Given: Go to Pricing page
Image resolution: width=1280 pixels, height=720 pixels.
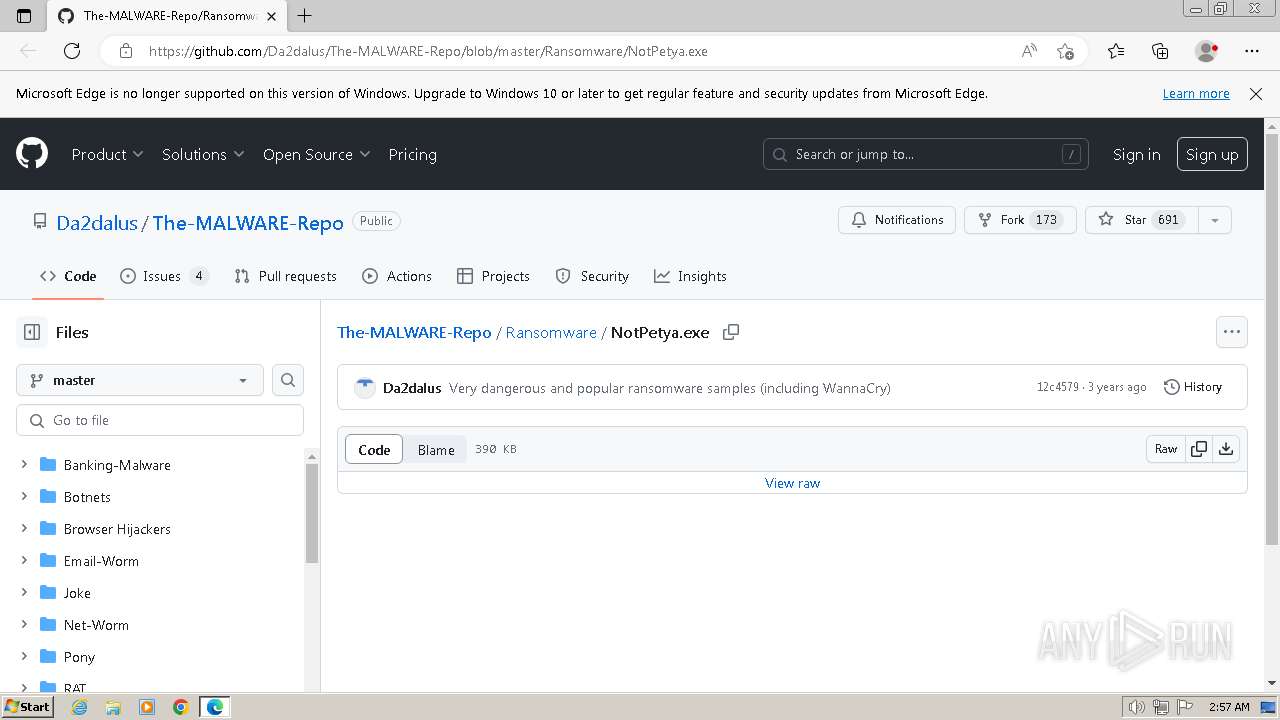Looking at the screenshot, I should (412, 154).
